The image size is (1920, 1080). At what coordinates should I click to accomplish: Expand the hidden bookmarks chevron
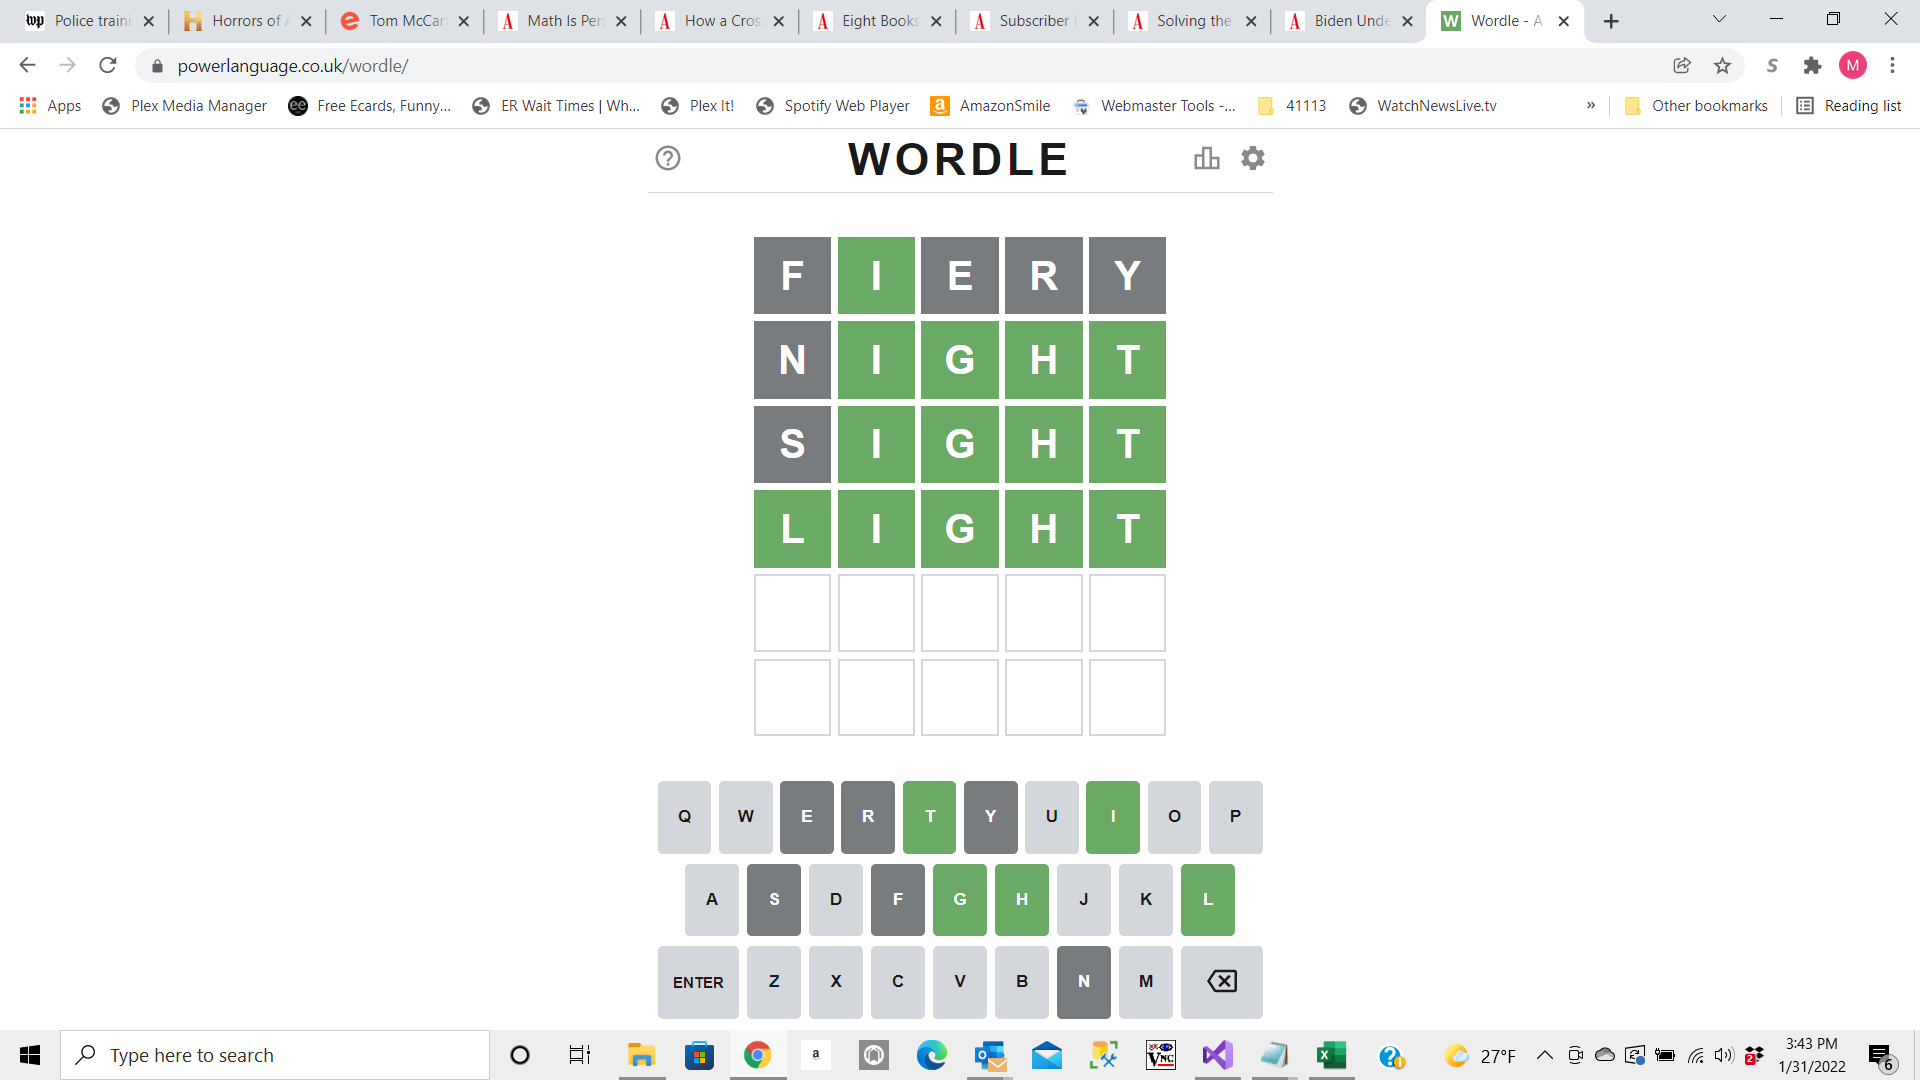[x=1590, y=106]
